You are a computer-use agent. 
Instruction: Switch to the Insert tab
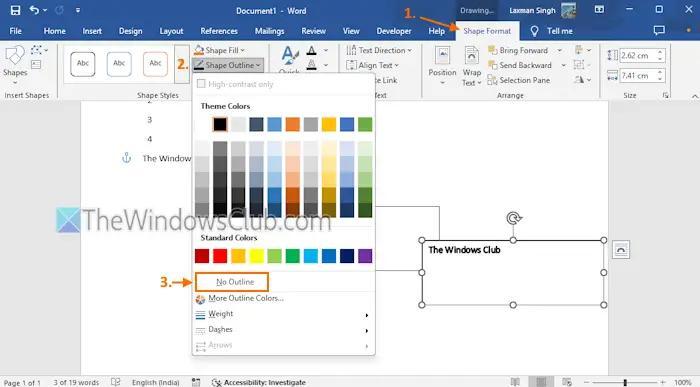[x=92, y=31]
